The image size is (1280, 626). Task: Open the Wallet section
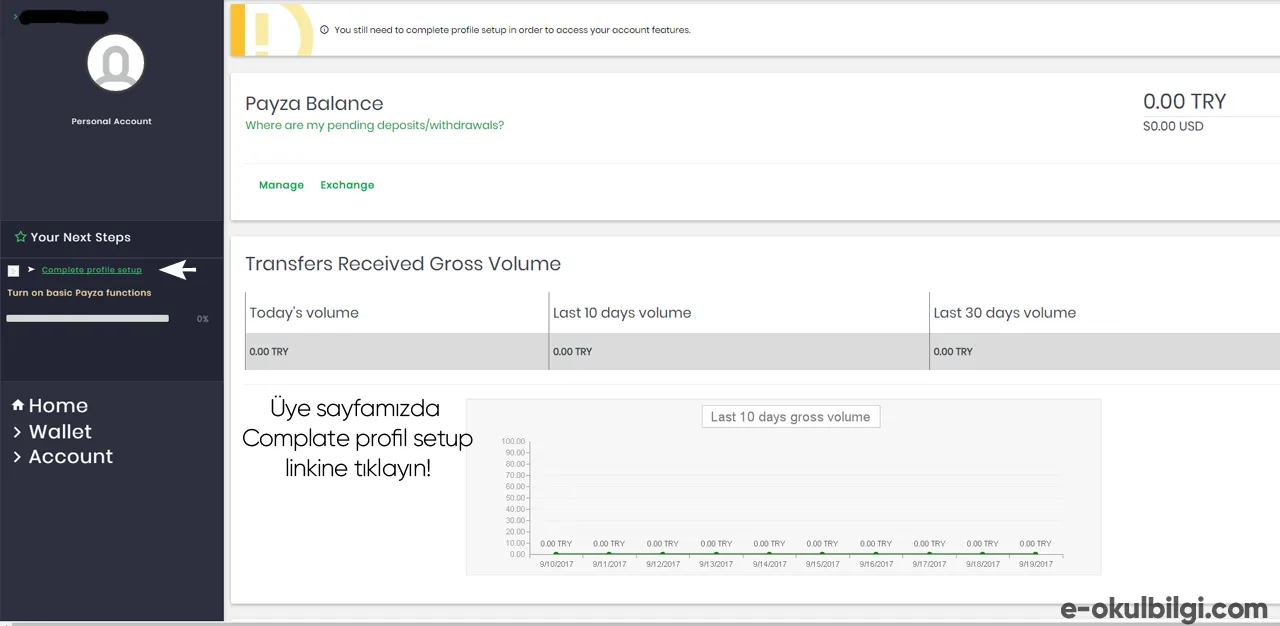tap(60, 432)
